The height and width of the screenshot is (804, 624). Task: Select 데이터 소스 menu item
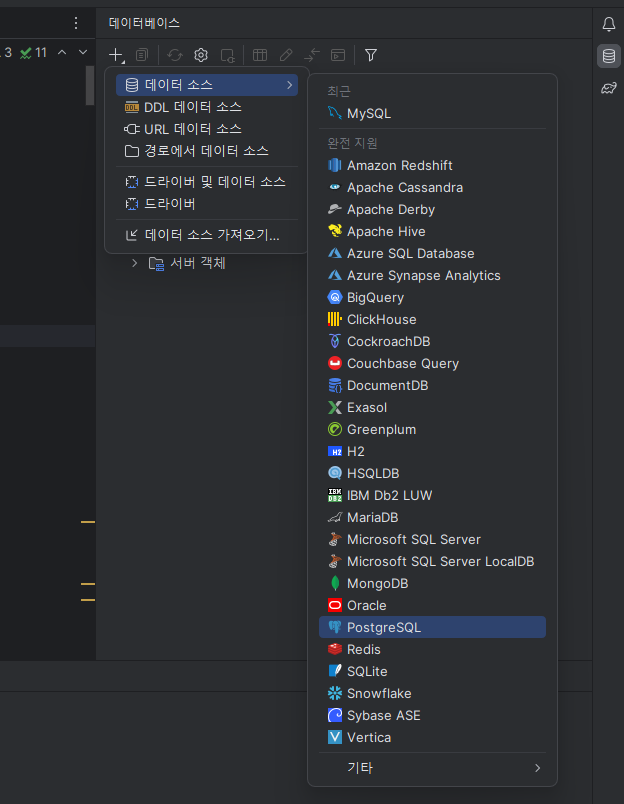pos(207,85)
